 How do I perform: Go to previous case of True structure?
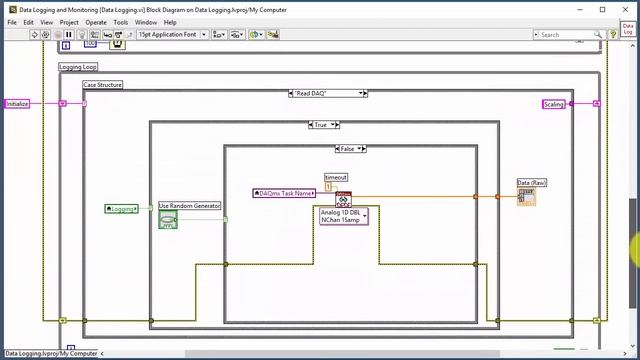tap(311, 124)
